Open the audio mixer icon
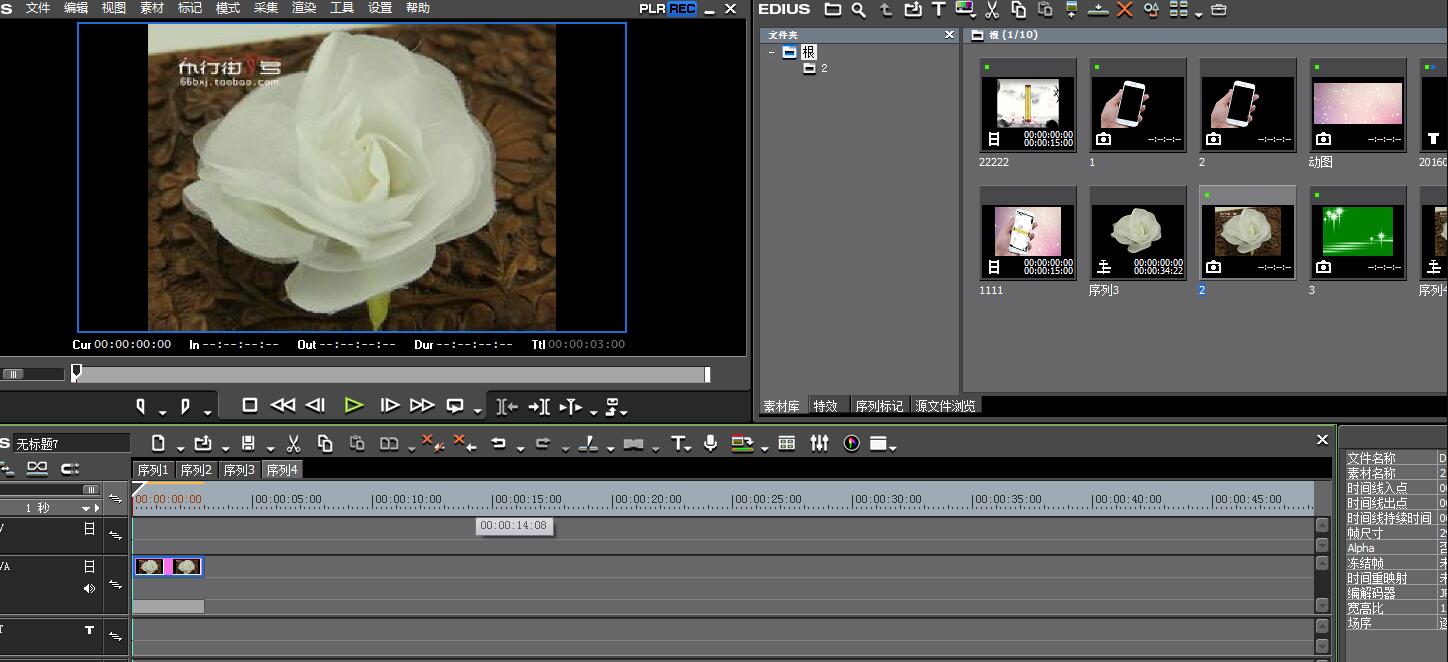 (x=819, y=443)
